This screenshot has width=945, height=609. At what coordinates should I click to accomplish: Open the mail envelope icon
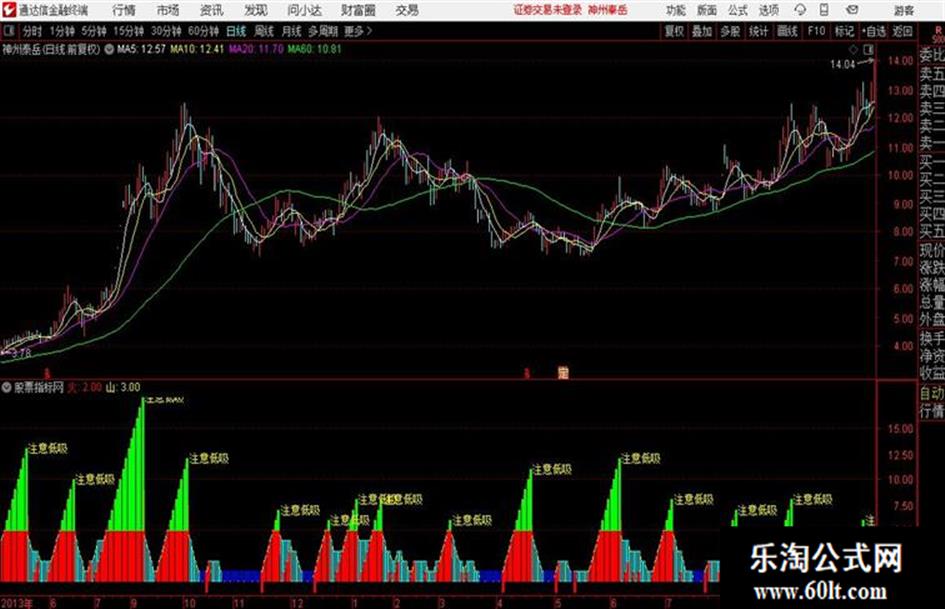click(x=852, y=10)
